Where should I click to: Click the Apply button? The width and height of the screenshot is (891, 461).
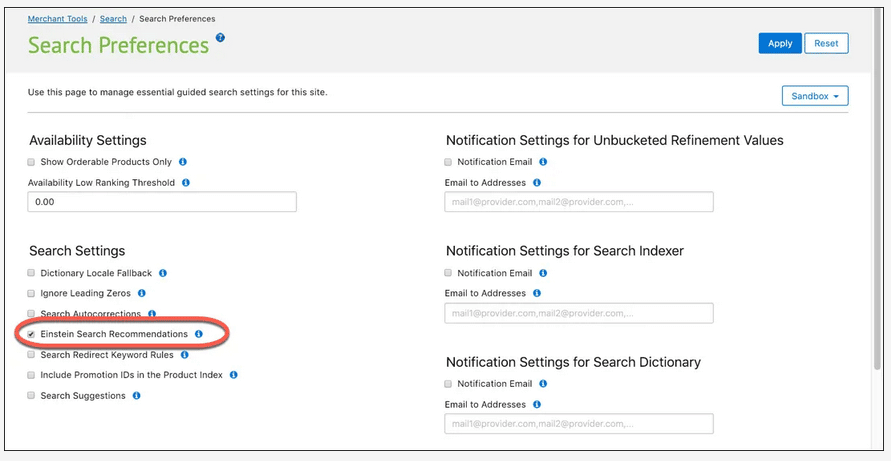click(780, 43)
